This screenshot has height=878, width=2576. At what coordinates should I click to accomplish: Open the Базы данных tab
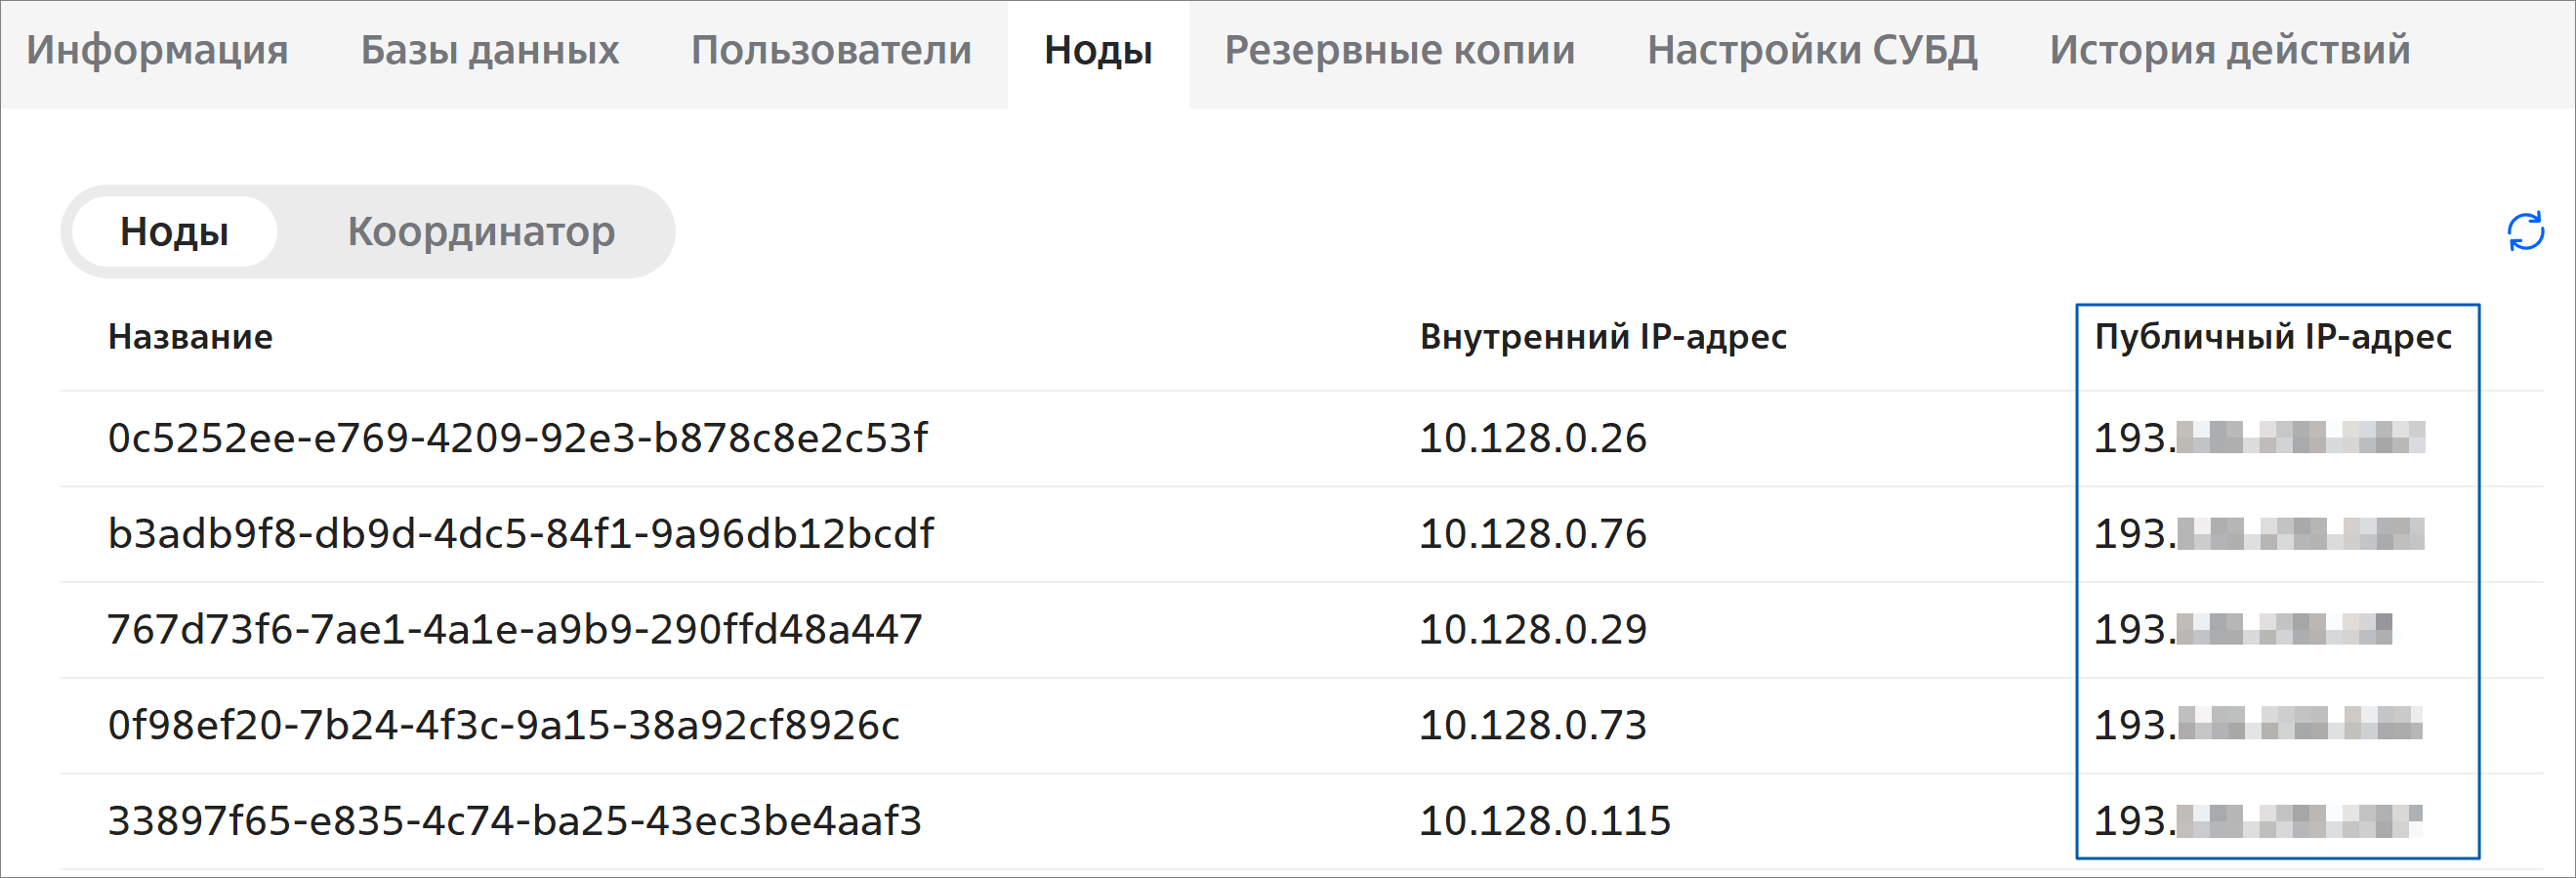pos(490,50)
